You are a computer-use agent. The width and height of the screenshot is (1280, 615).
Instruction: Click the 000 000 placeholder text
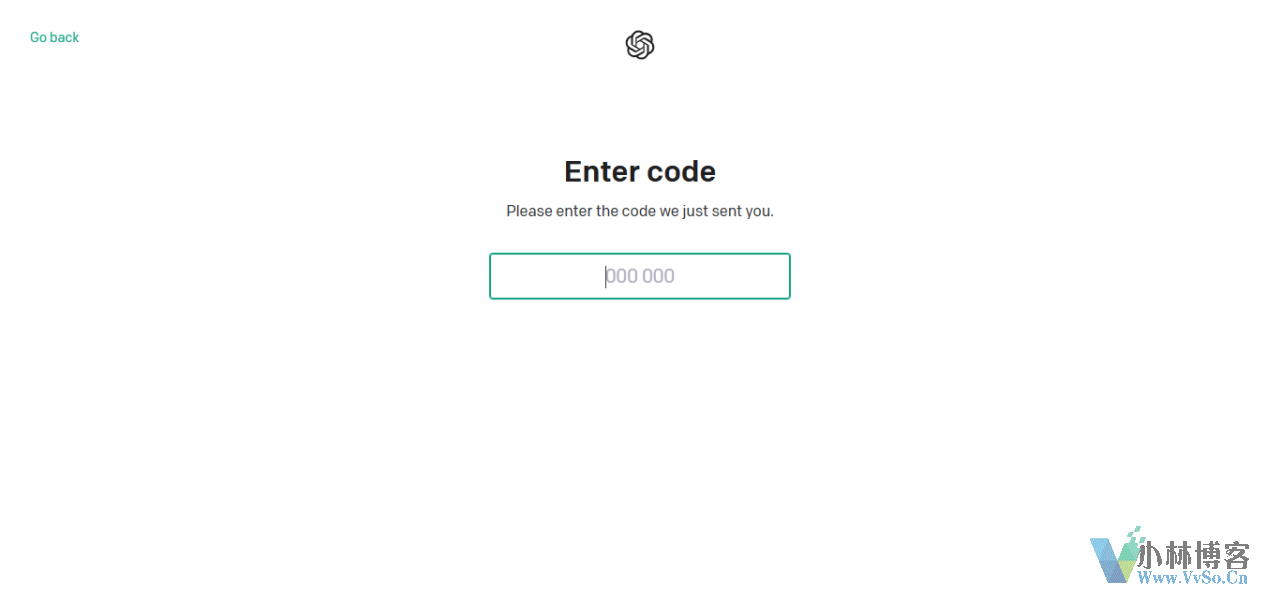[x=640, y=276]
